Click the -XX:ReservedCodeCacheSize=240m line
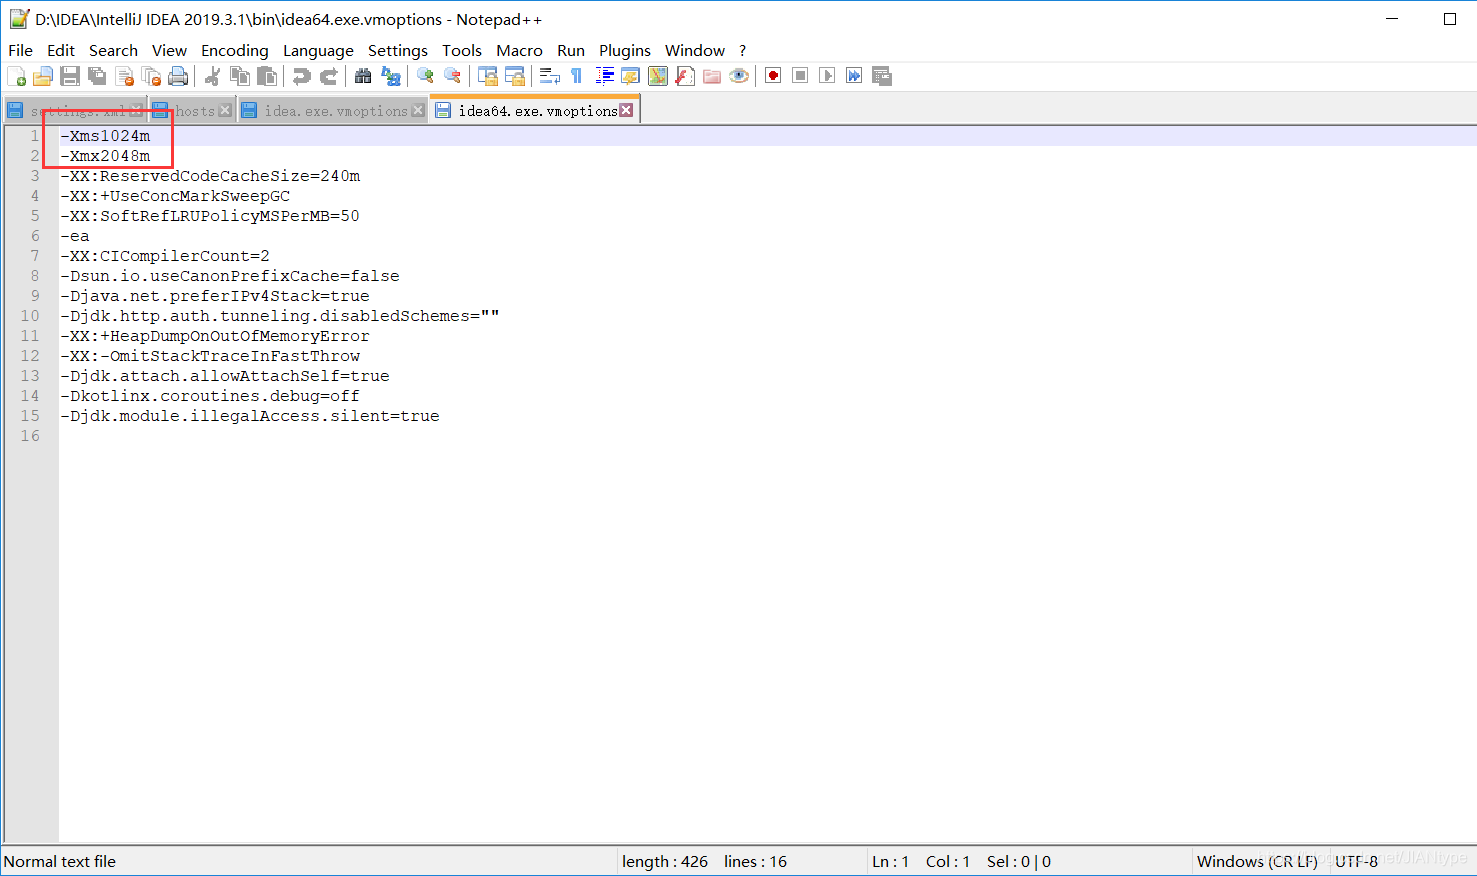This screenshot has height=876, width=1477. (210, 176)
